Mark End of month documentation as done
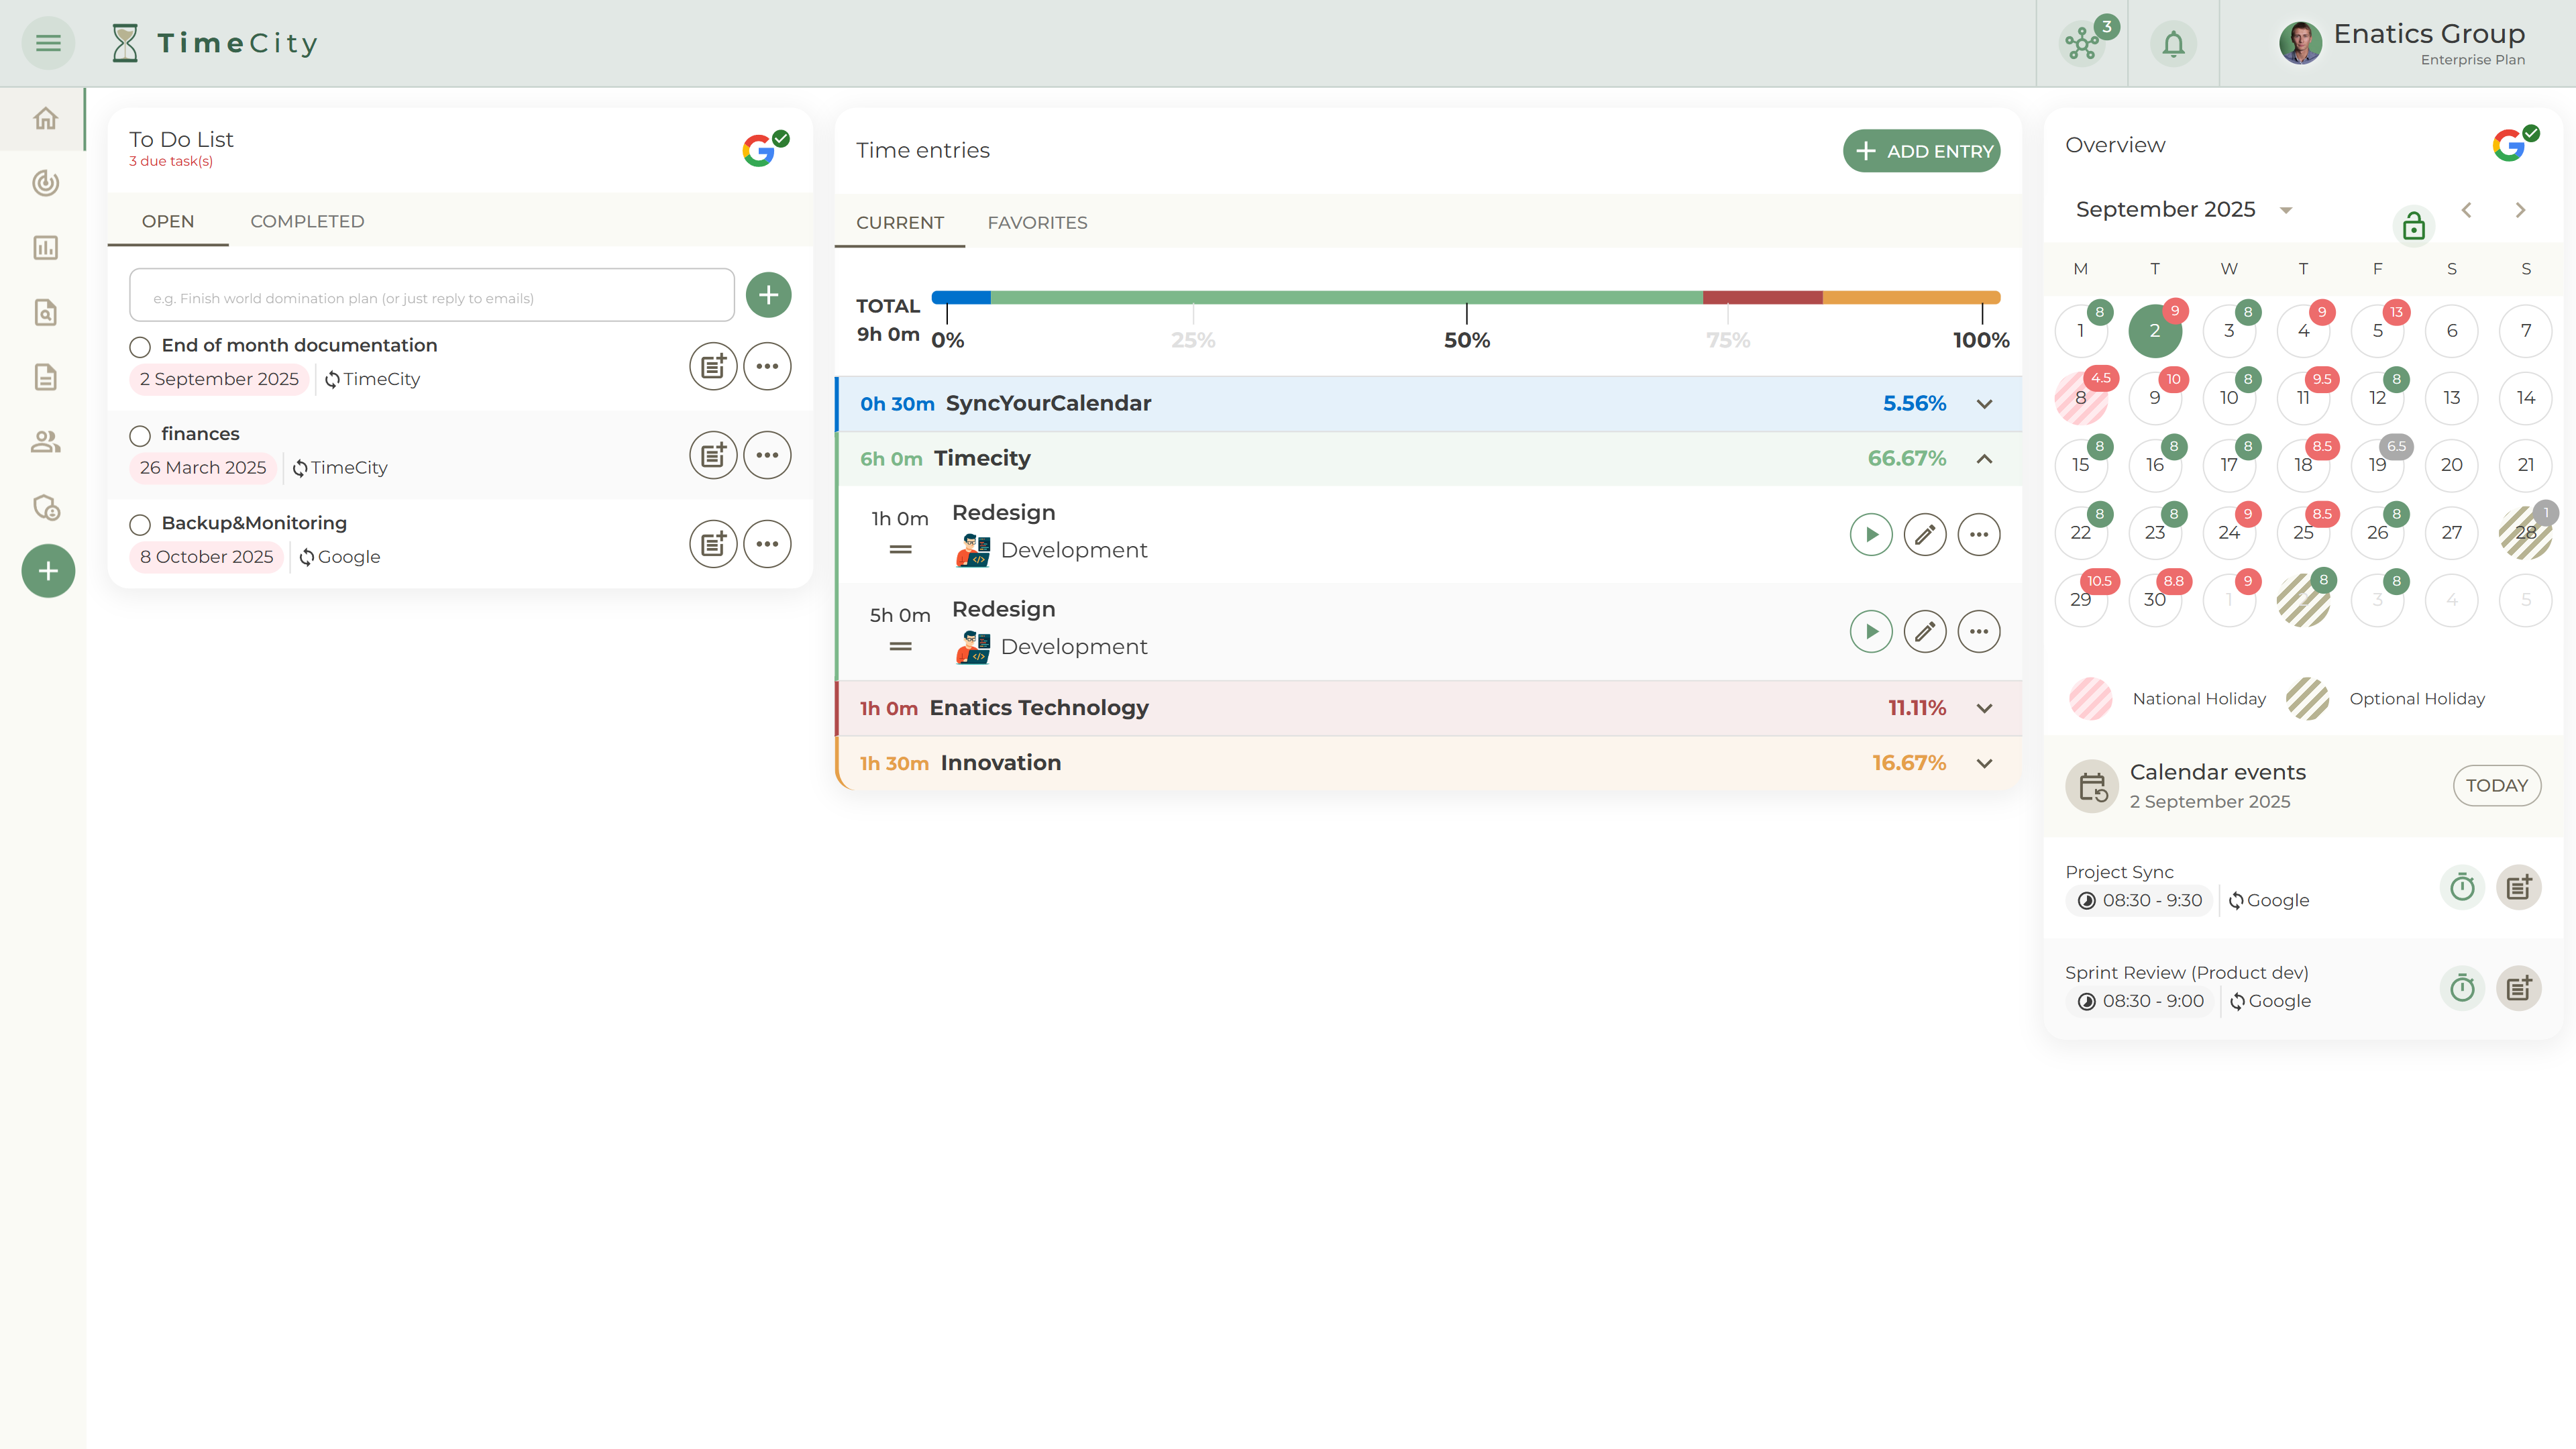The image size is (2576, 1449). [x=140, y=347]
